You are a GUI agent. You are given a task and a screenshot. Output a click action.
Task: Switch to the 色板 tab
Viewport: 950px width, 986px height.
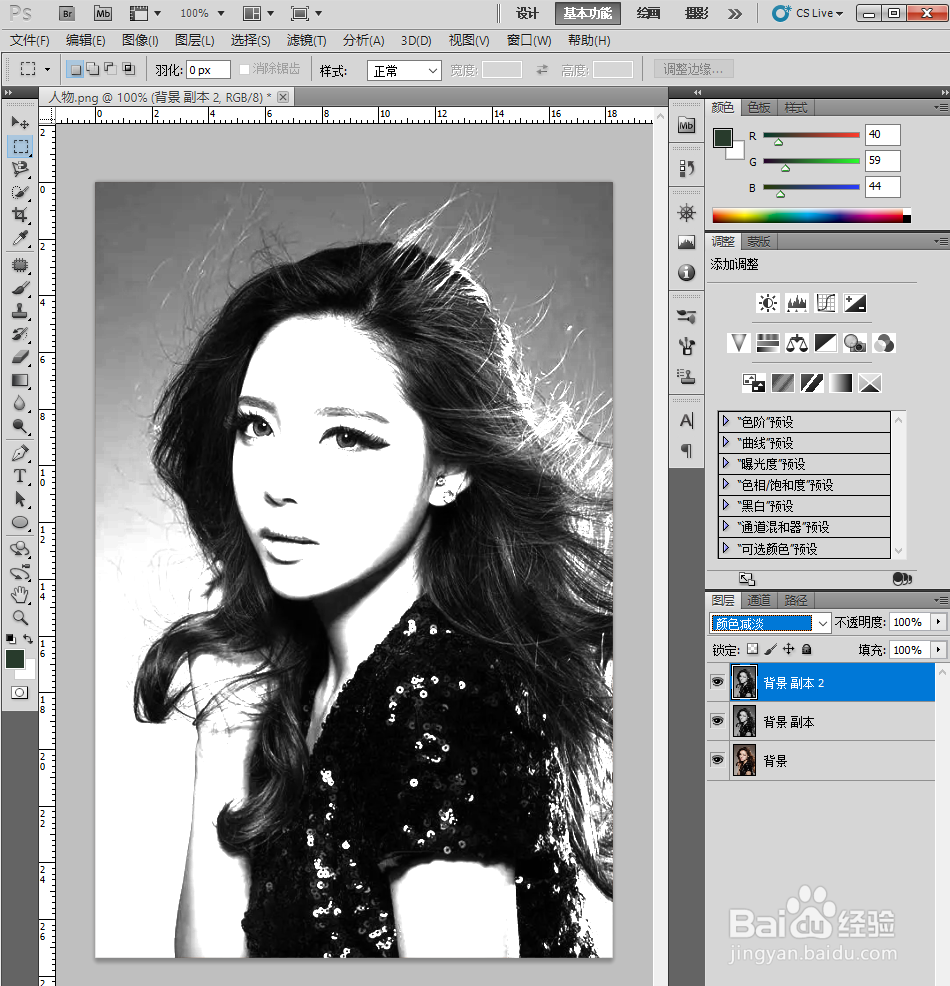coord(759,108)
